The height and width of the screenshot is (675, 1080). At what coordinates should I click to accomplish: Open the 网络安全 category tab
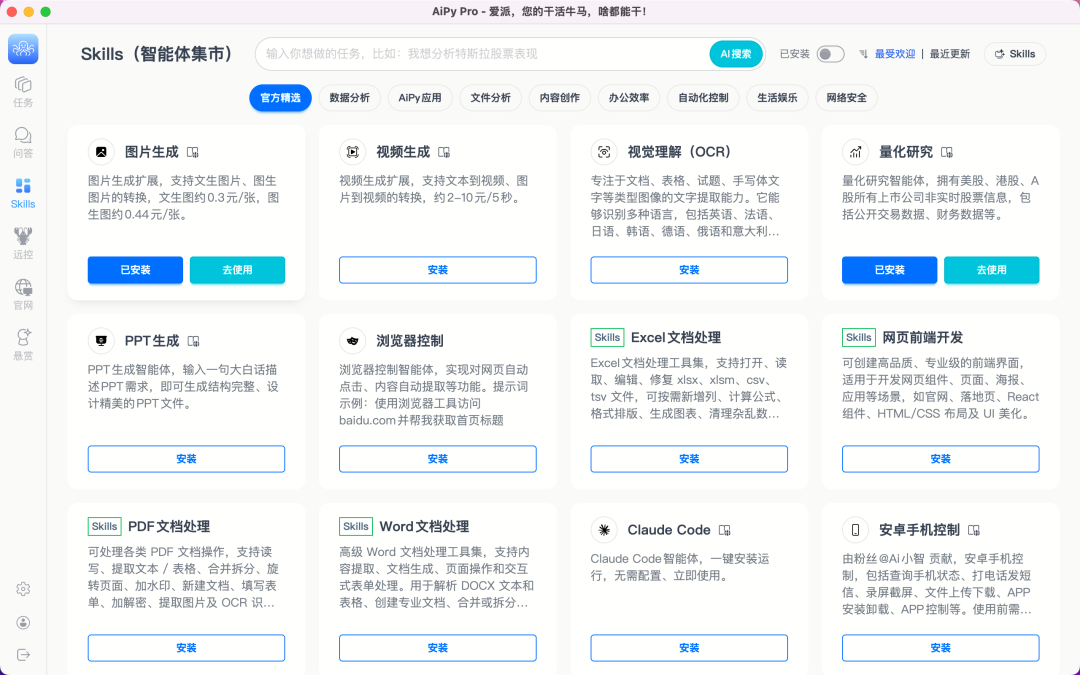846,98
